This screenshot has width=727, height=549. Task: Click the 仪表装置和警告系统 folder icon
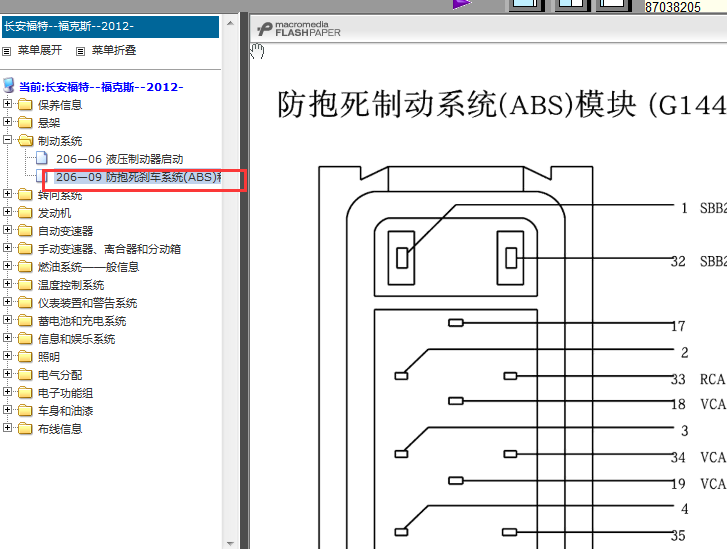(x=25, y=302)
